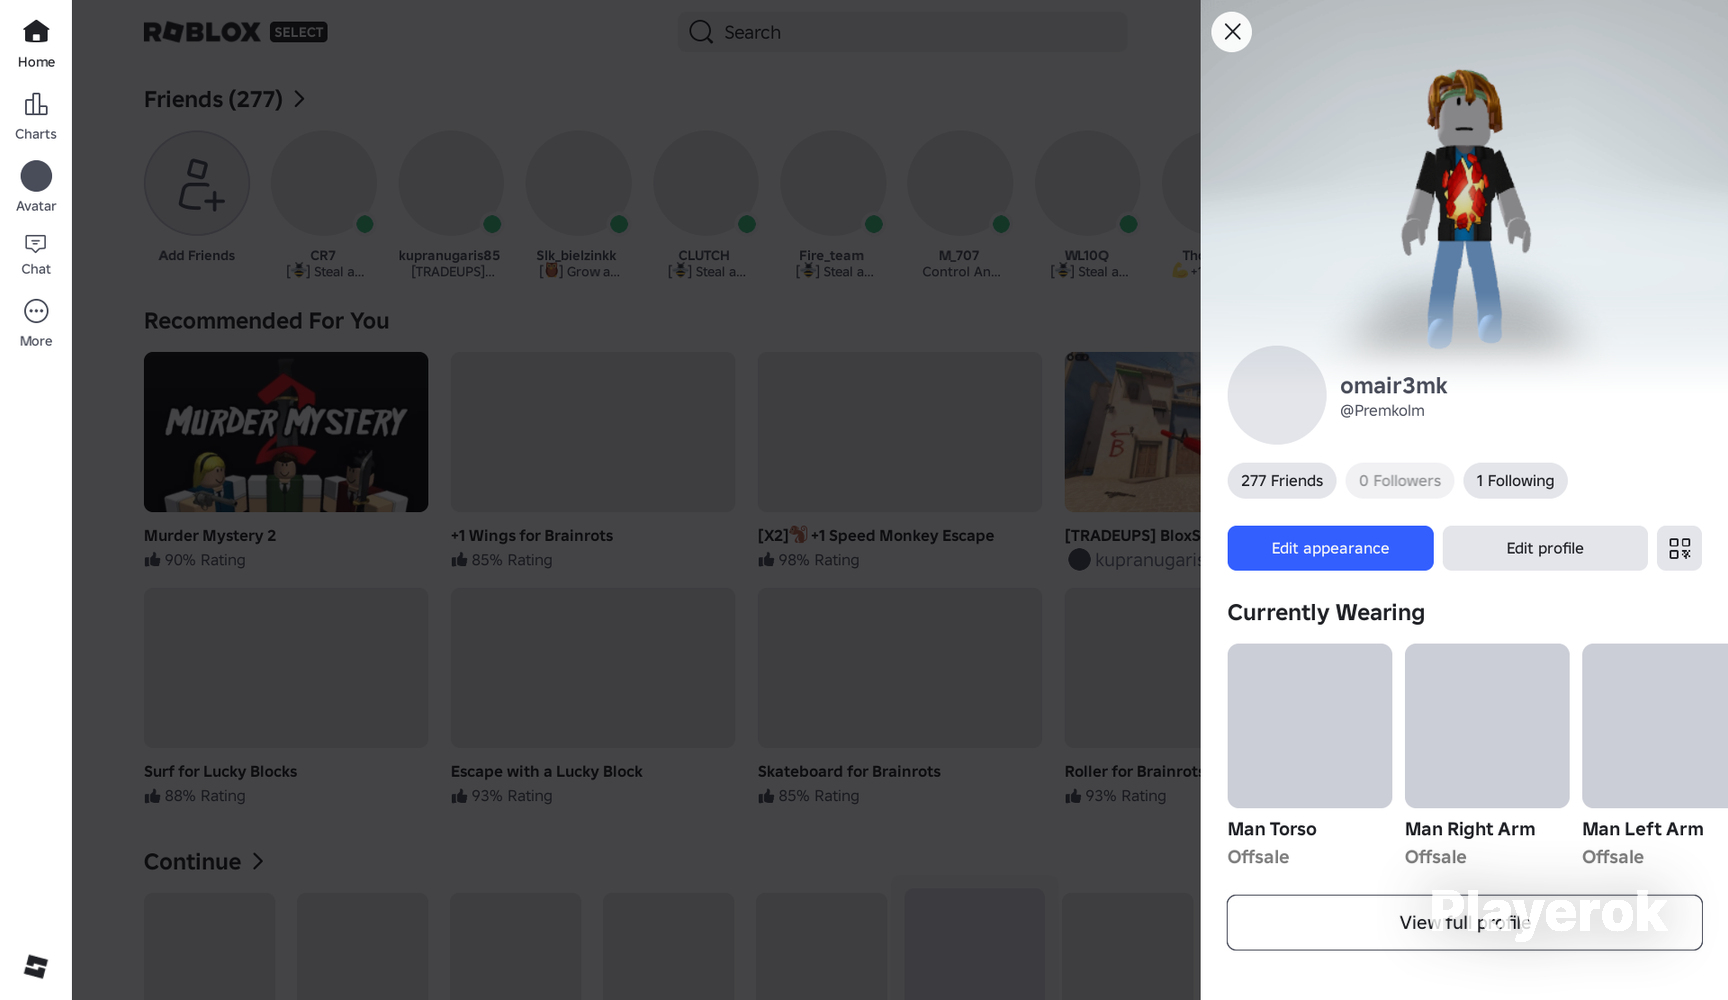The width and height of the screenshot is (1728, 1000).
Task: Click the omair3mk display name
Action: [1393, 386]
